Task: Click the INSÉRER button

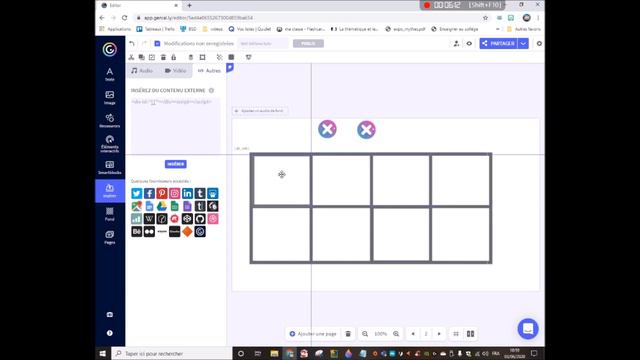Action: pos(176,164)
